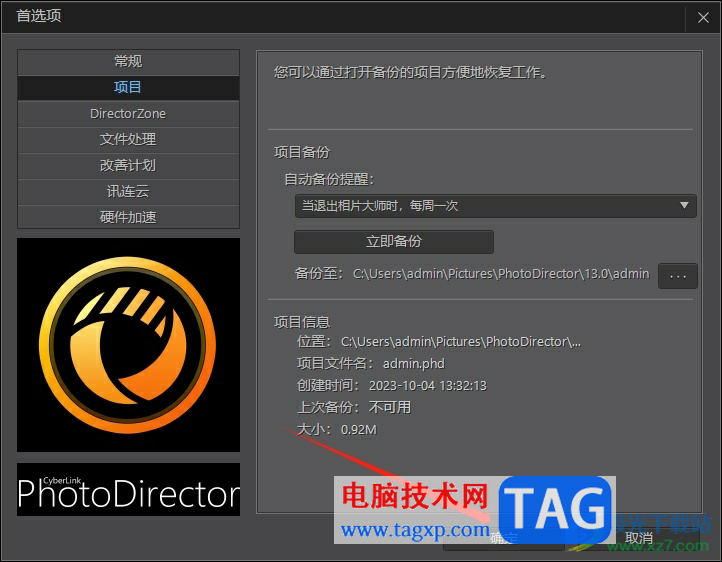Image resolution: width=722 pixels, height=562 pixels.
Task: Click the backup path C:\Users\admin\Pictures\PhotoDirector\13.0\admin
Action: (501, 274)
